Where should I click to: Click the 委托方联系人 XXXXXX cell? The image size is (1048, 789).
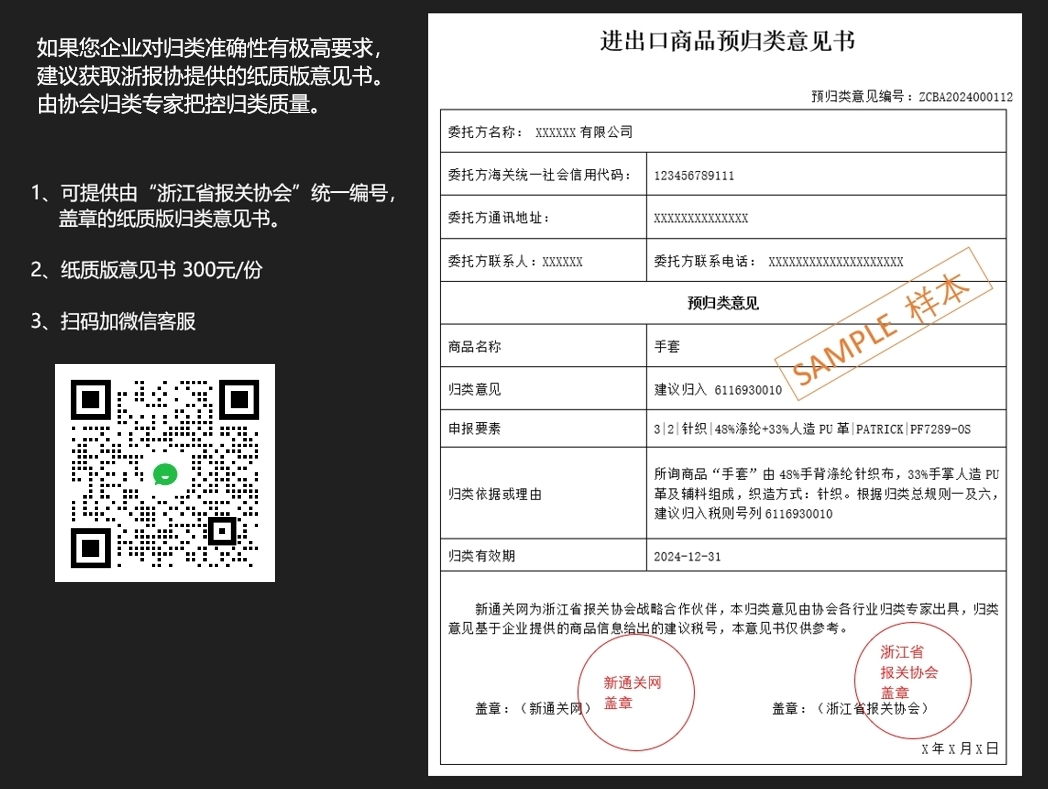pos(543,261)
